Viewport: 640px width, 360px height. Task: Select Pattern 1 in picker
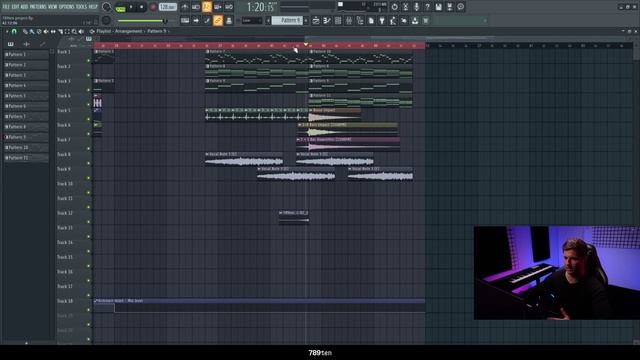[x=26, y=54]
